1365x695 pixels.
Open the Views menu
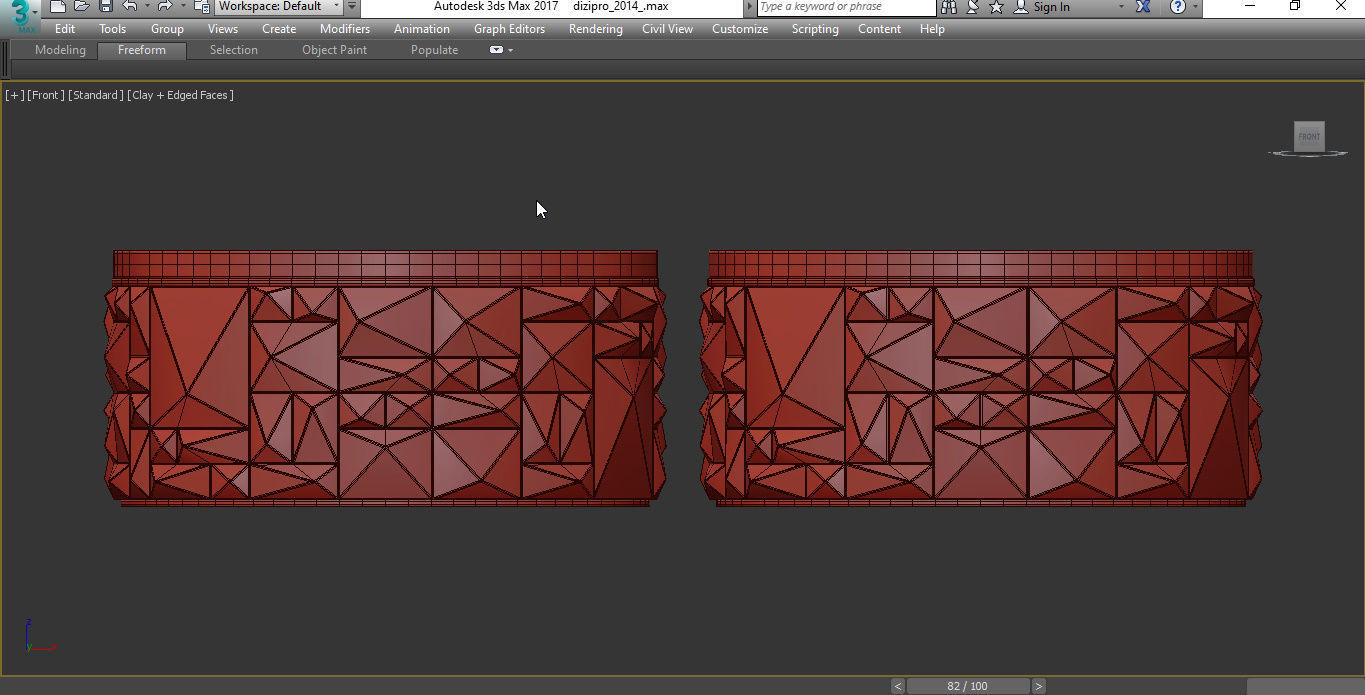[x=223, y=29]
